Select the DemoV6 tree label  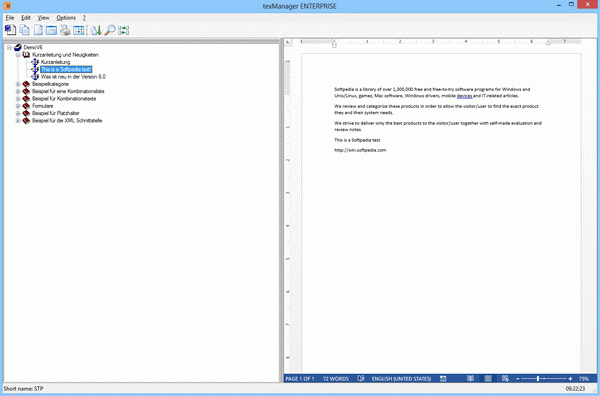point(33,47)
